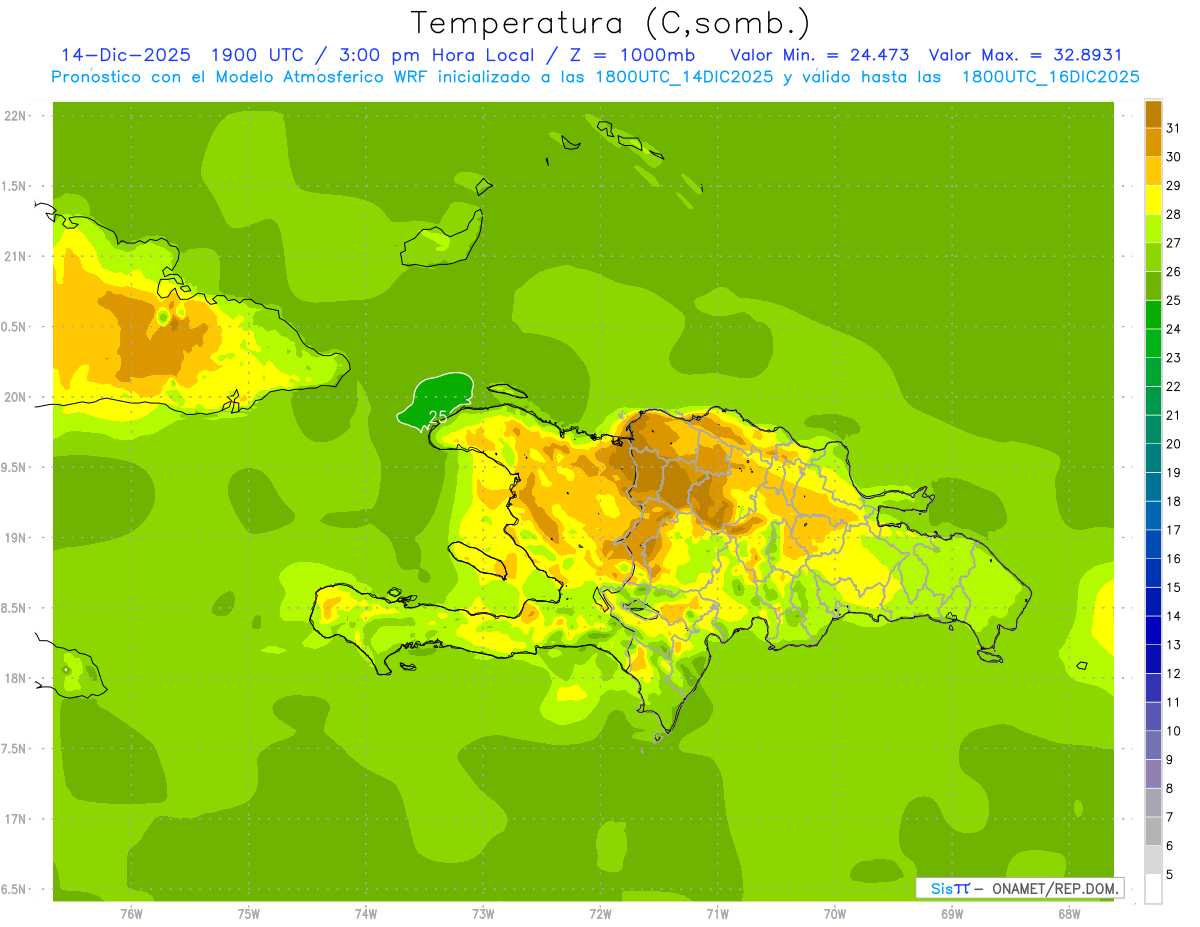1200x927 pixels.
Task: Click the legend color band between 20 and 21
Action: click(x=1153, y=430)
